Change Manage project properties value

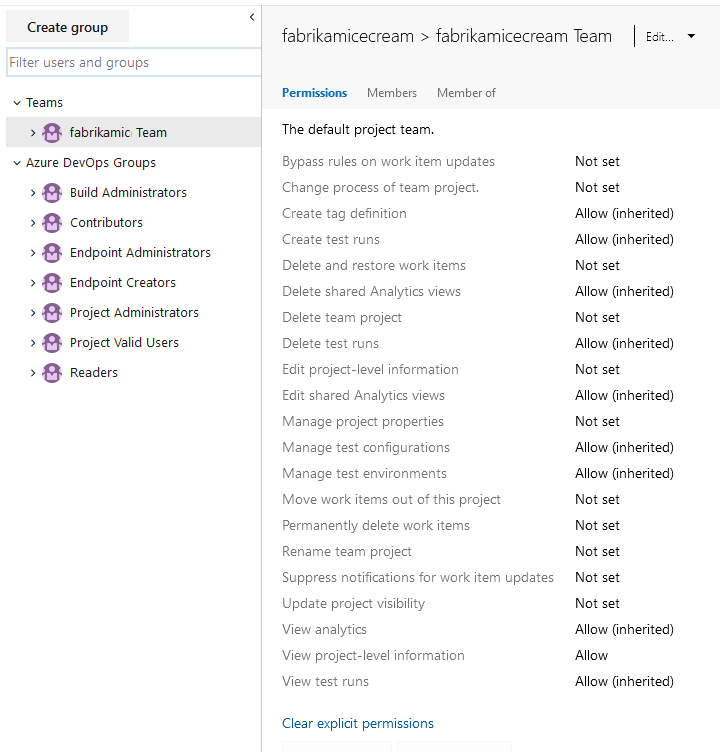tap(597, 421)
